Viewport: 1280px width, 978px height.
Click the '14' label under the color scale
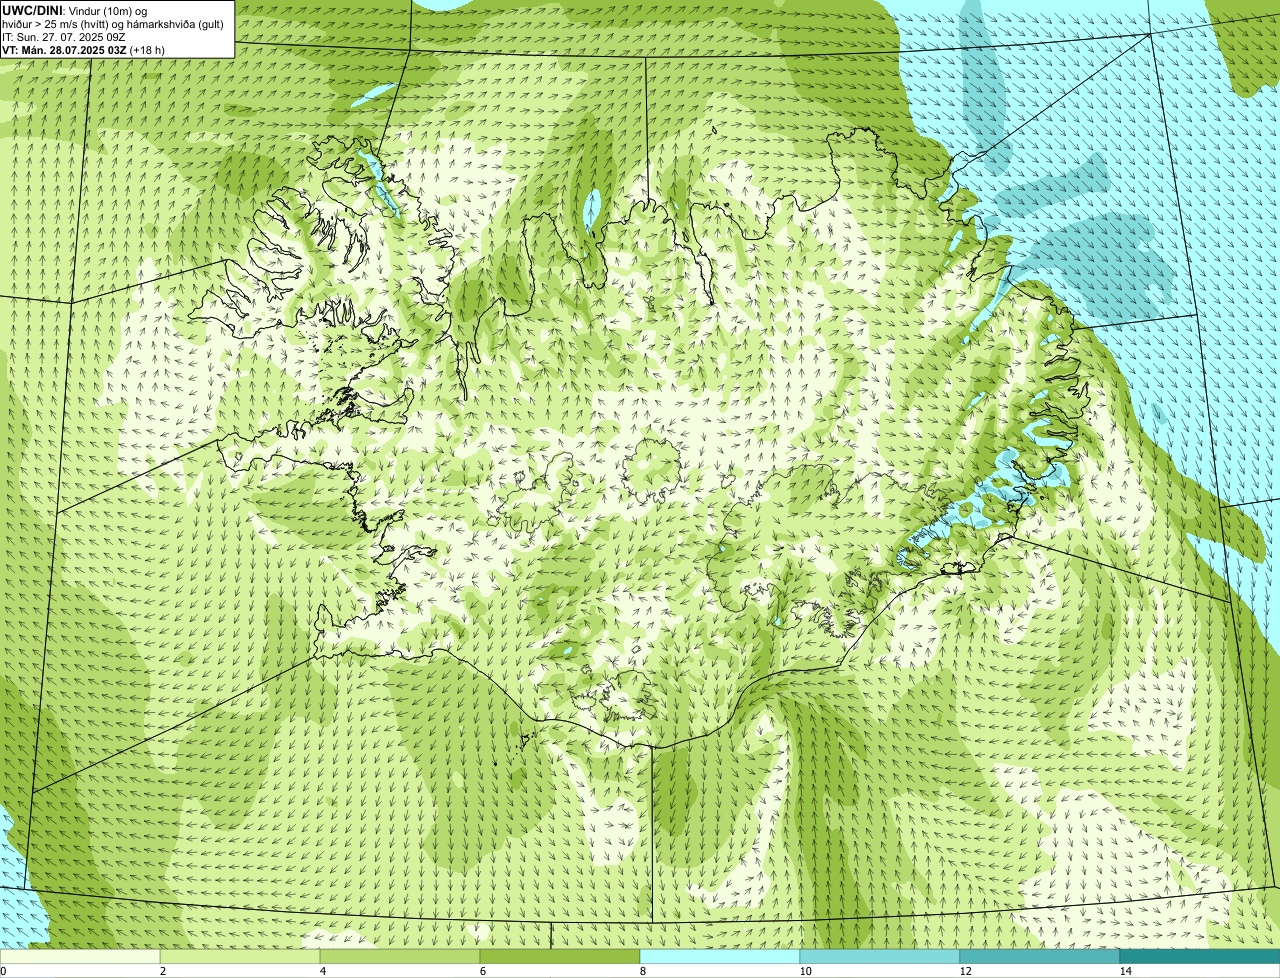click(x=1125, y=971)
